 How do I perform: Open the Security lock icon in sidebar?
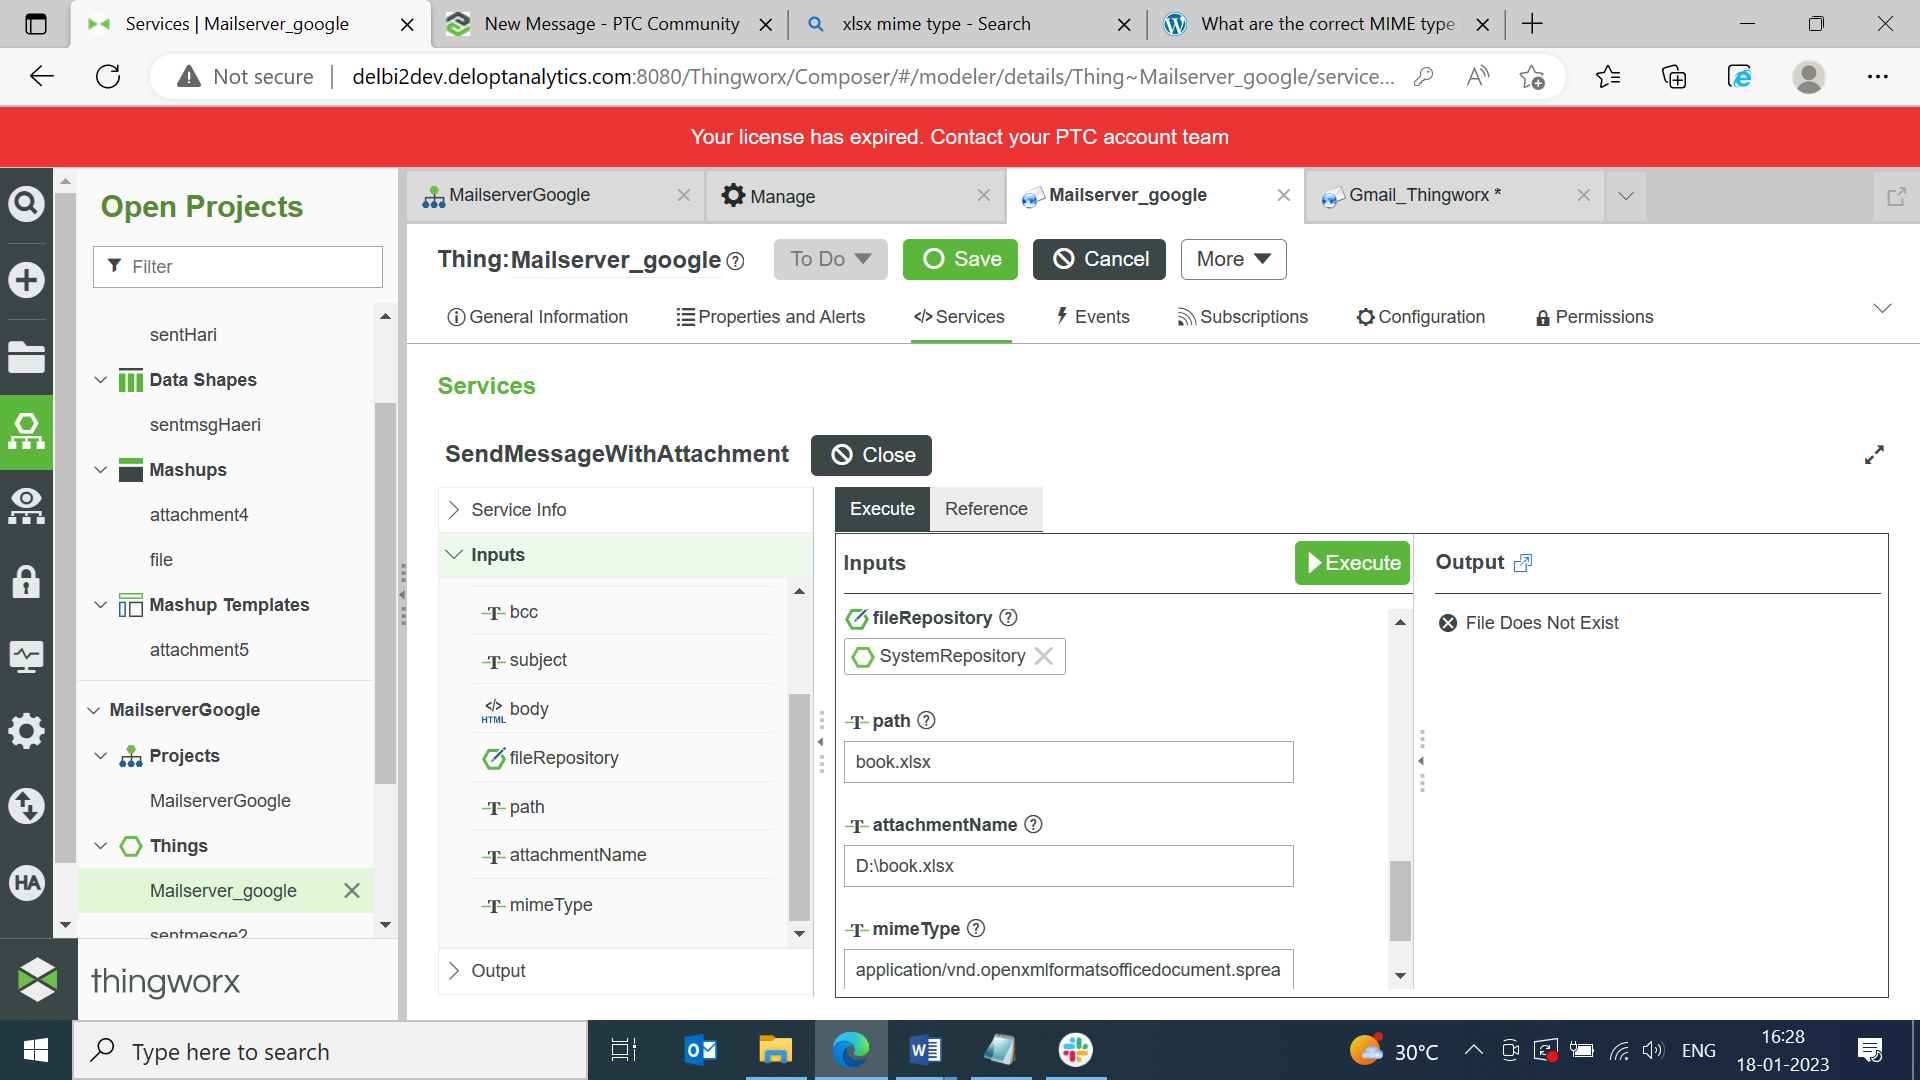[26, 581]
